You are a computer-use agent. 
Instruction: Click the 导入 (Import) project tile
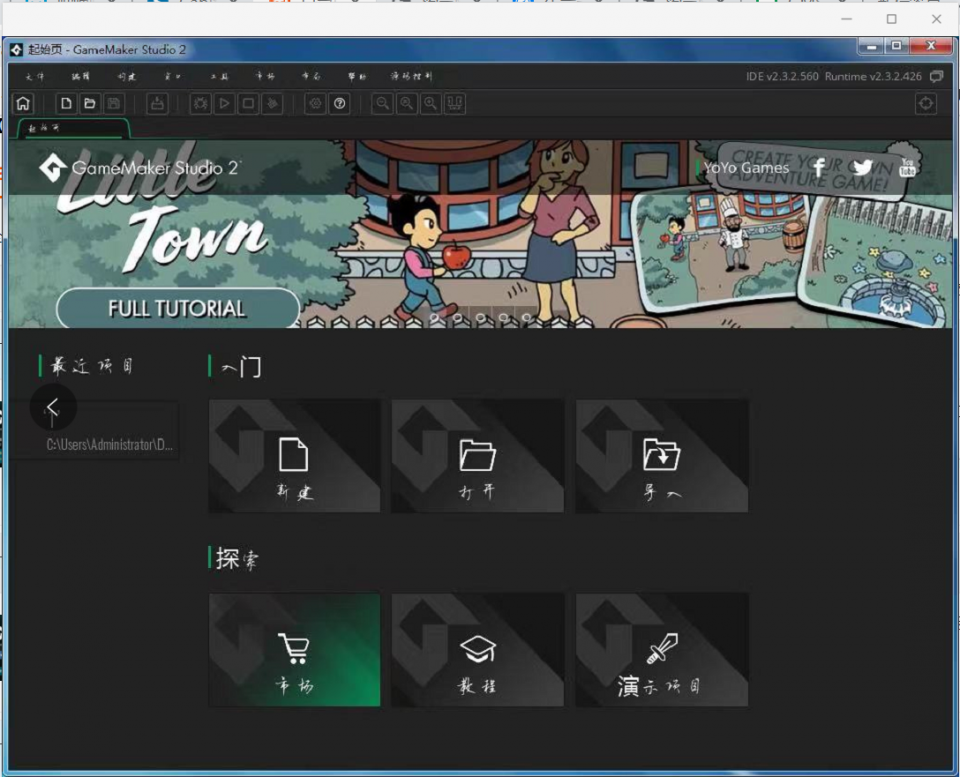click(x=662, y=456)
